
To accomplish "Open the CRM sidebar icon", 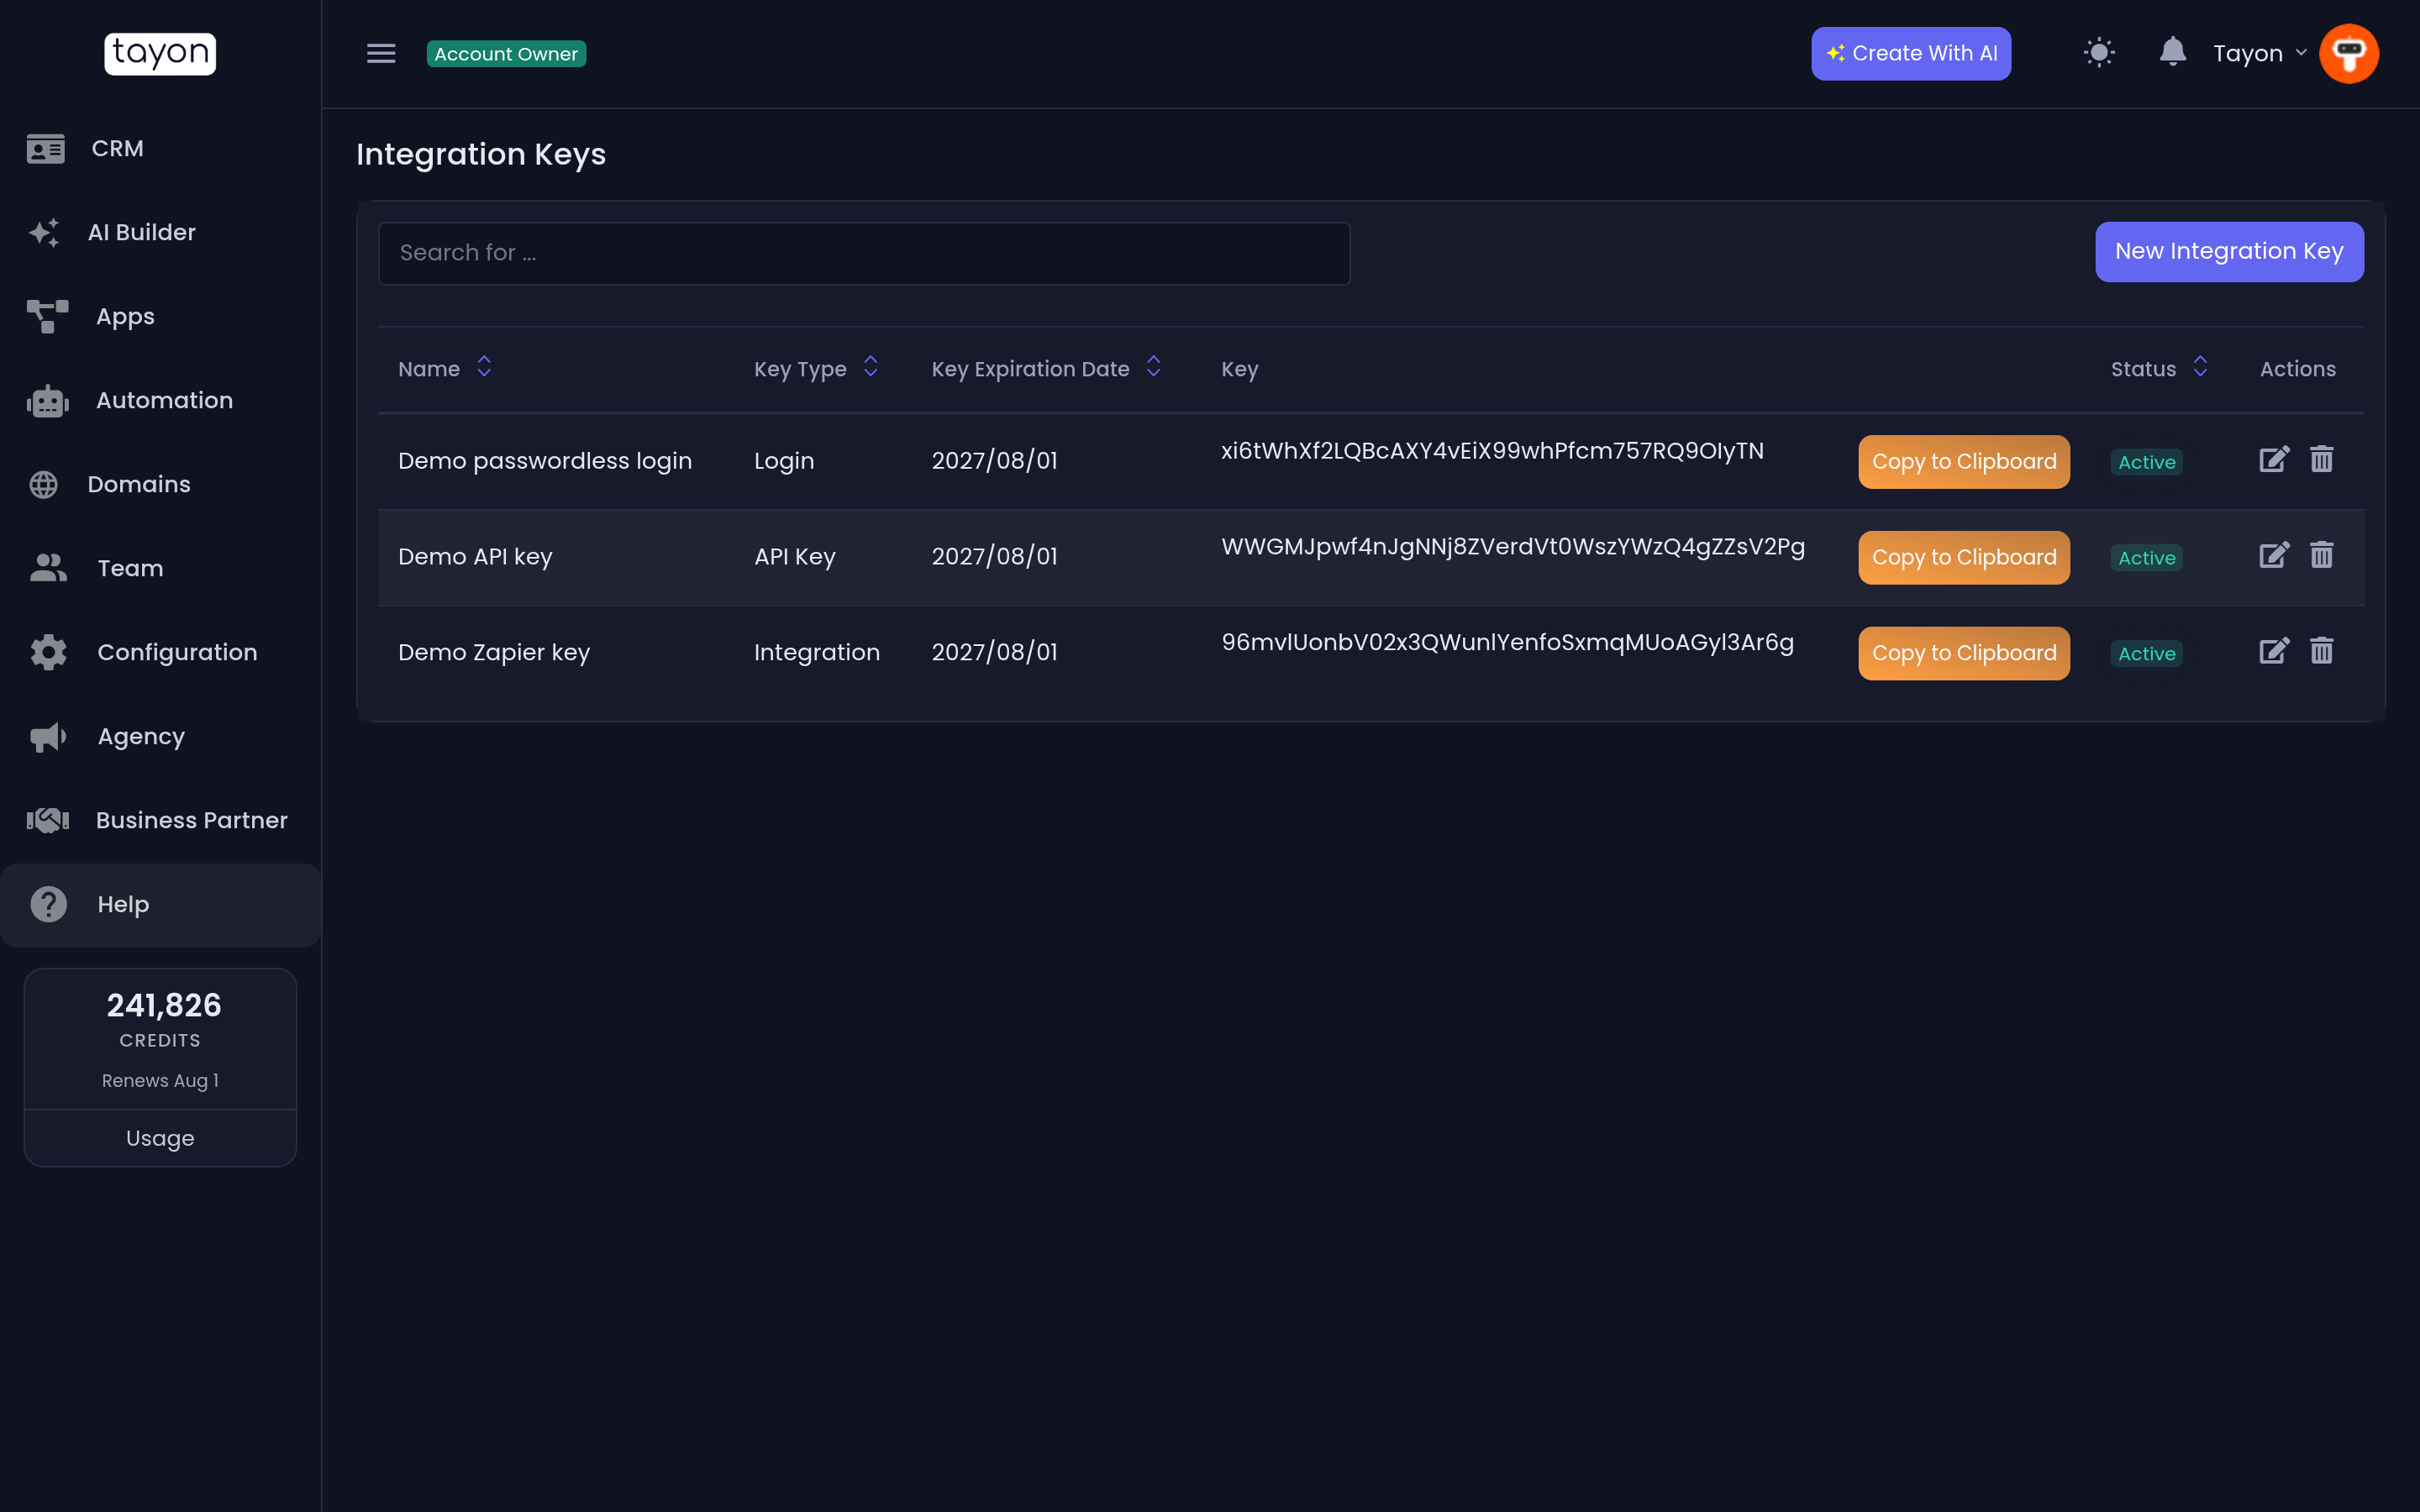I will (46, 148).
